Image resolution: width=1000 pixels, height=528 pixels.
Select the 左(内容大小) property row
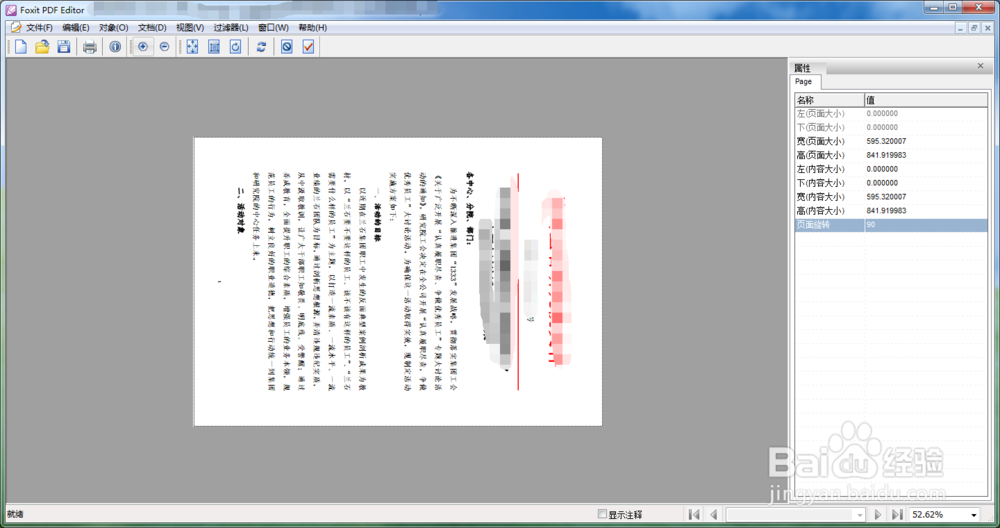[891, 169]
